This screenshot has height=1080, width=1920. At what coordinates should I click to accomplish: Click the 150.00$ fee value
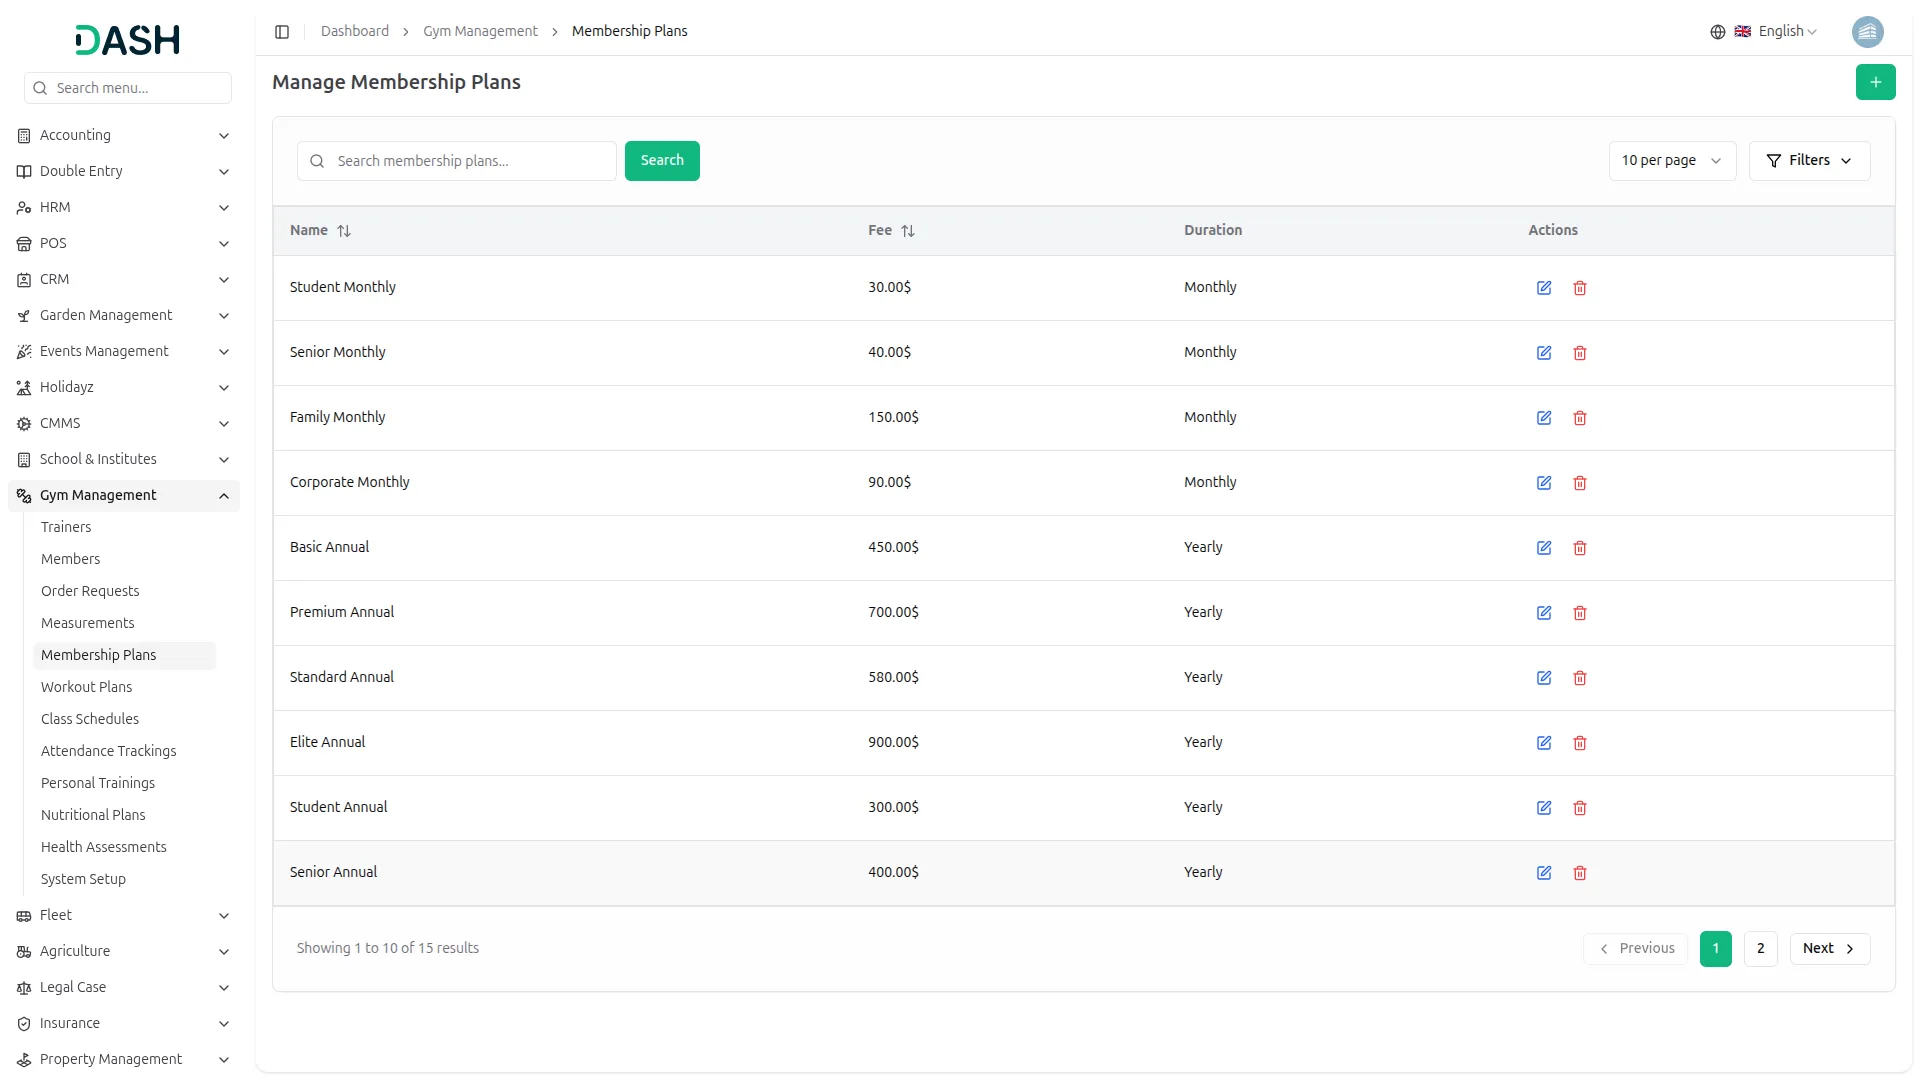pyautogui.click(x=893, y=418)
